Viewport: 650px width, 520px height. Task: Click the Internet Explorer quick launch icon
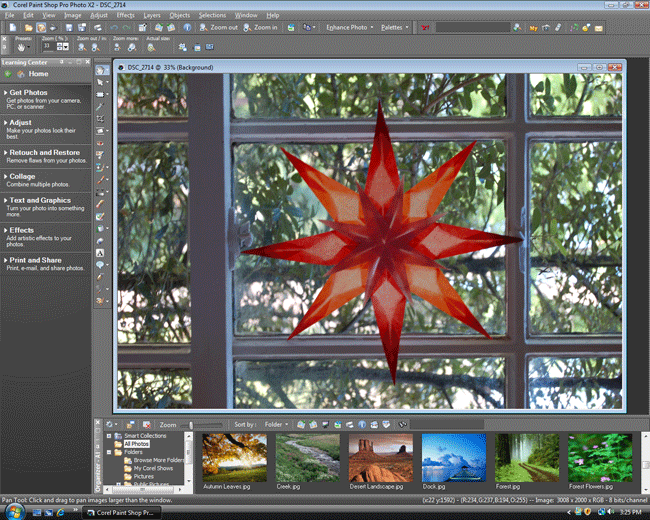point(60,513)
